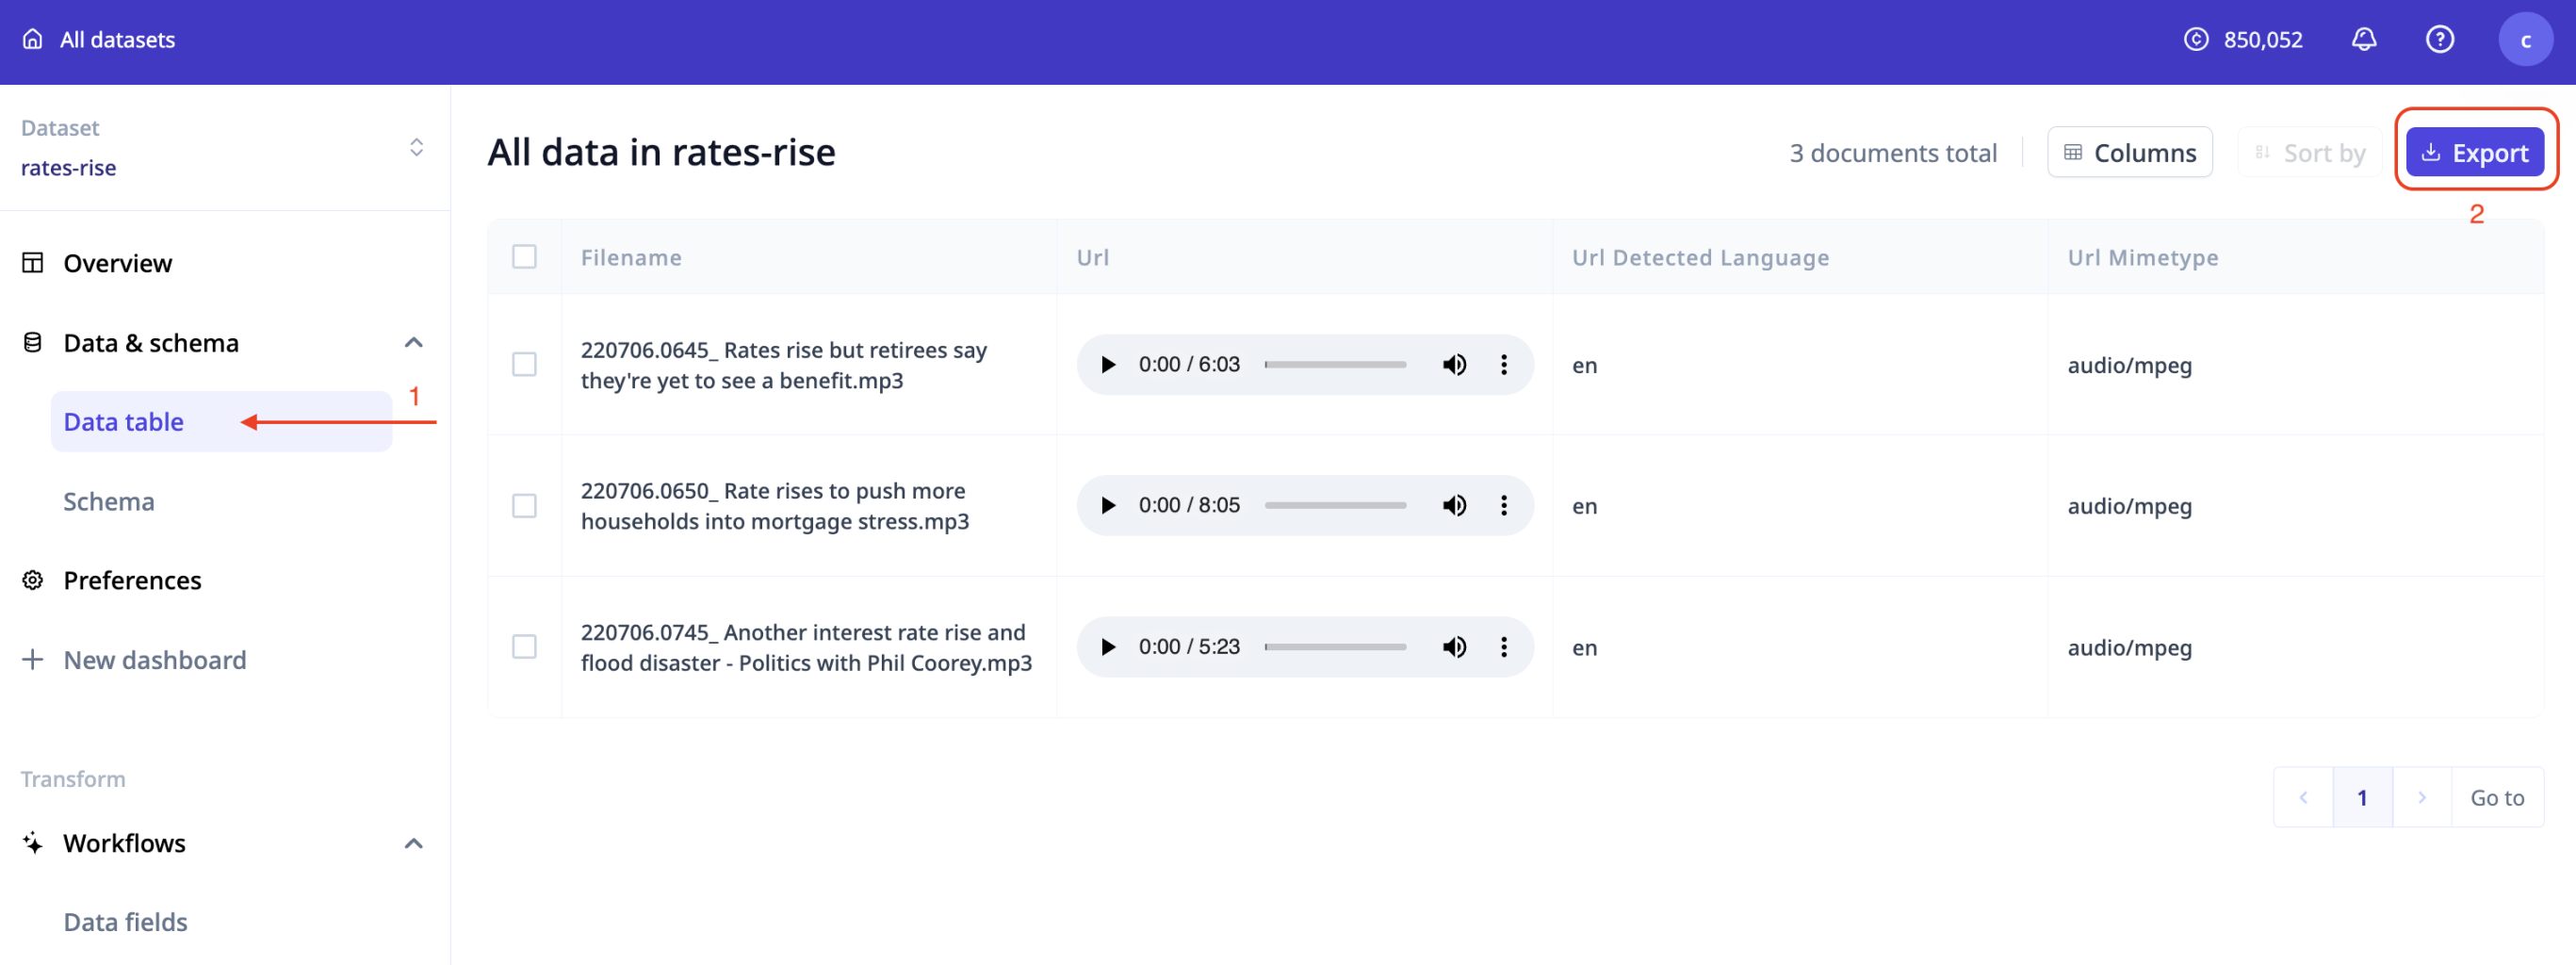Screen dimensions: 2576x965
Task: Select all rows with header checkbox
Action: (x=524, y=257)
